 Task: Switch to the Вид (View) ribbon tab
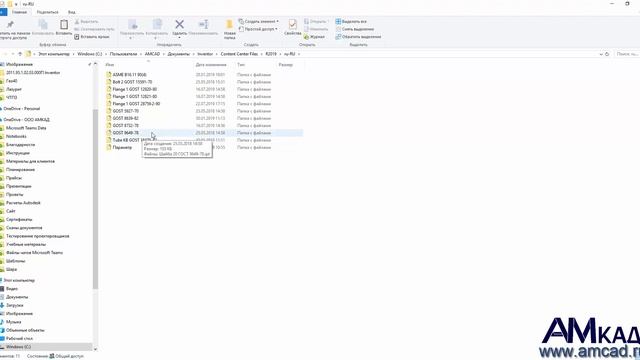point(71,12)
